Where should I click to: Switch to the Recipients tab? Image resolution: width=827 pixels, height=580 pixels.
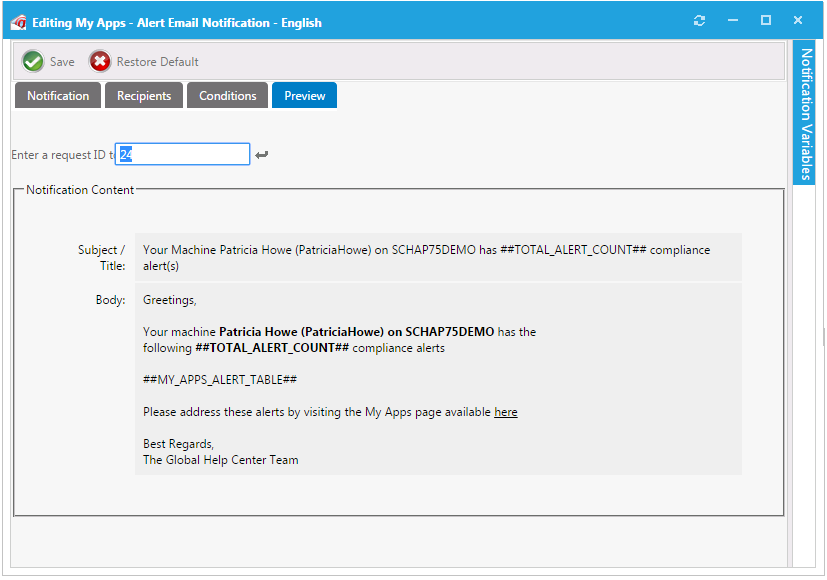click(x=143, y=95)
